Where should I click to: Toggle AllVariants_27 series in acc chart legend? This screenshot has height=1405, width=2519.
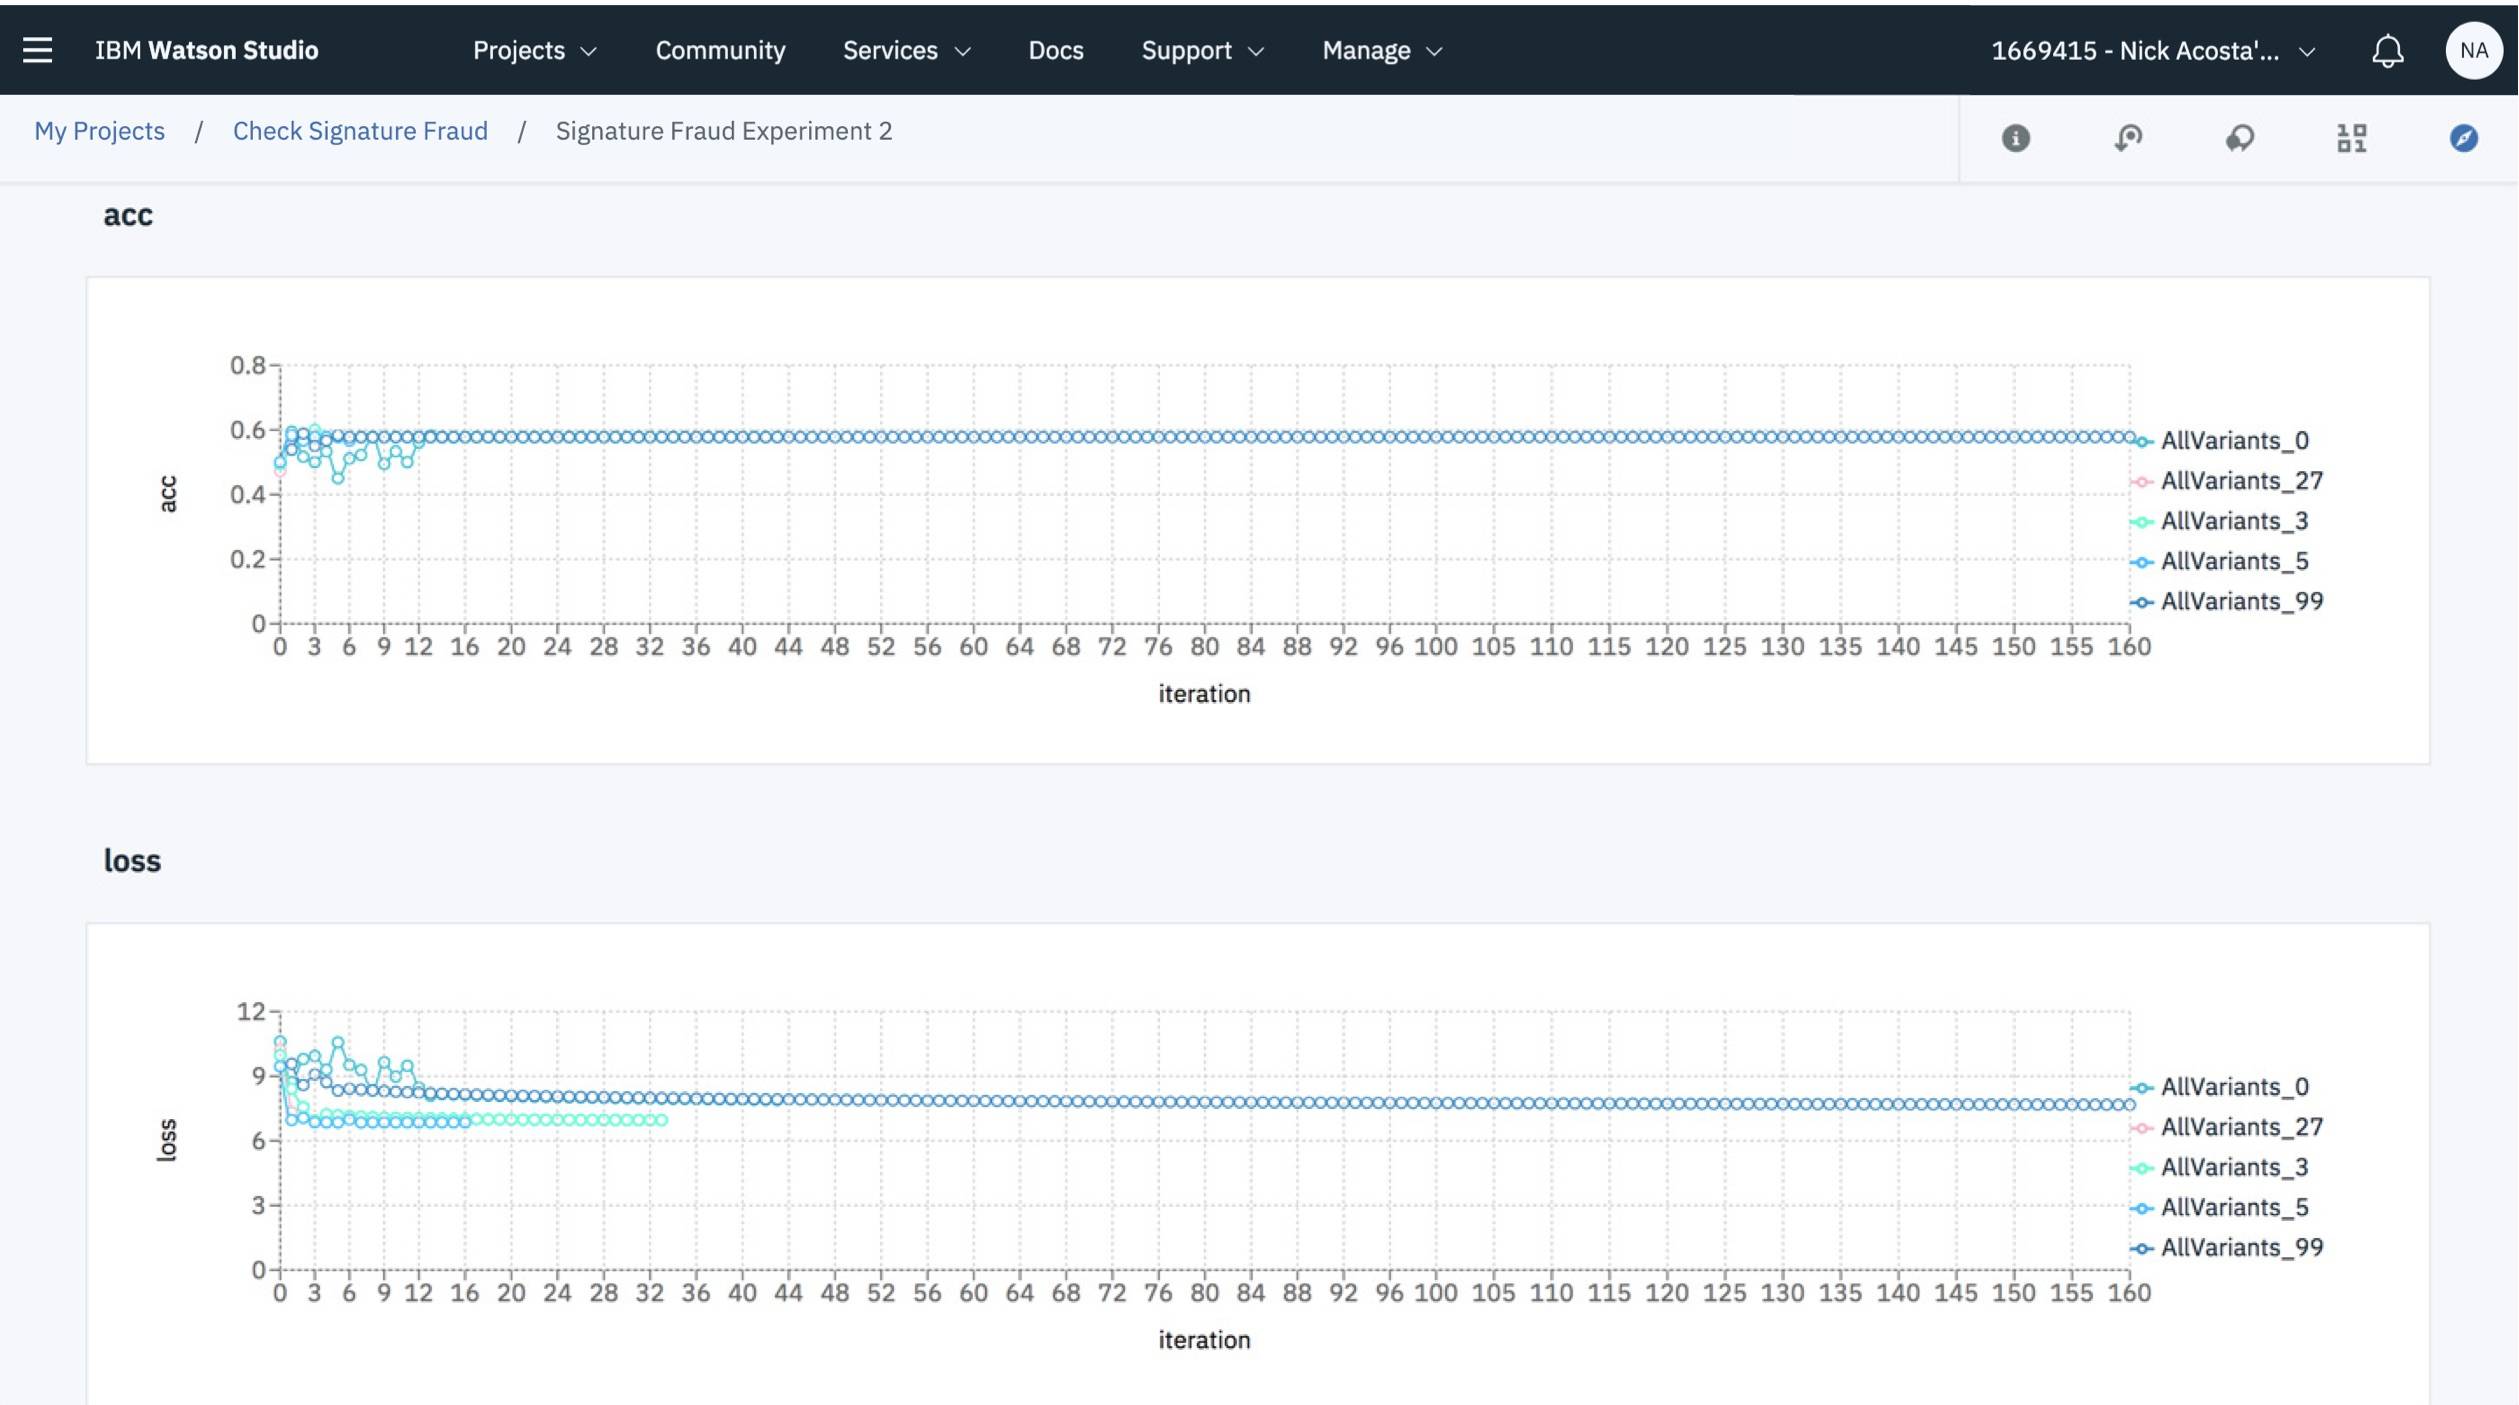(x=2227, y=481)
